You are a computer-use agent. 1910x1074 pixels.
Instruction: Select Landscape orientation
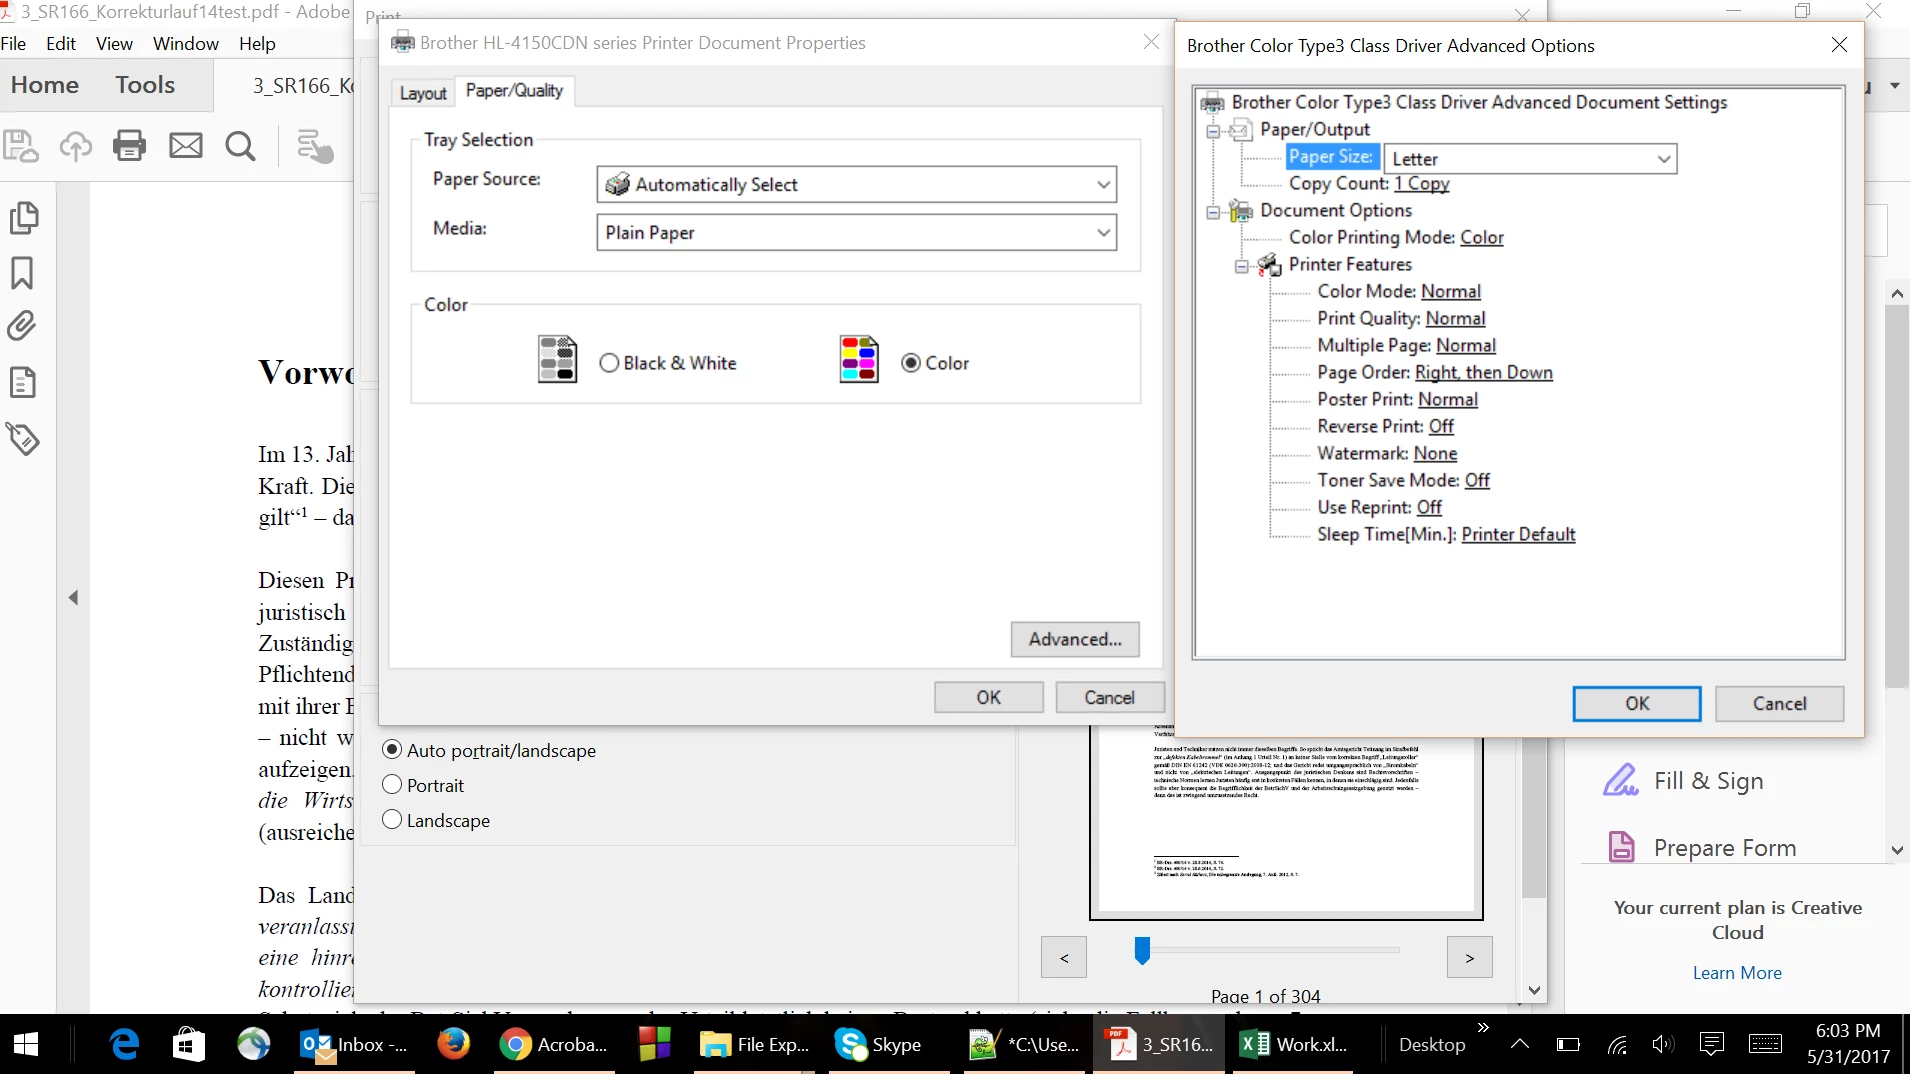coord(392,820)
